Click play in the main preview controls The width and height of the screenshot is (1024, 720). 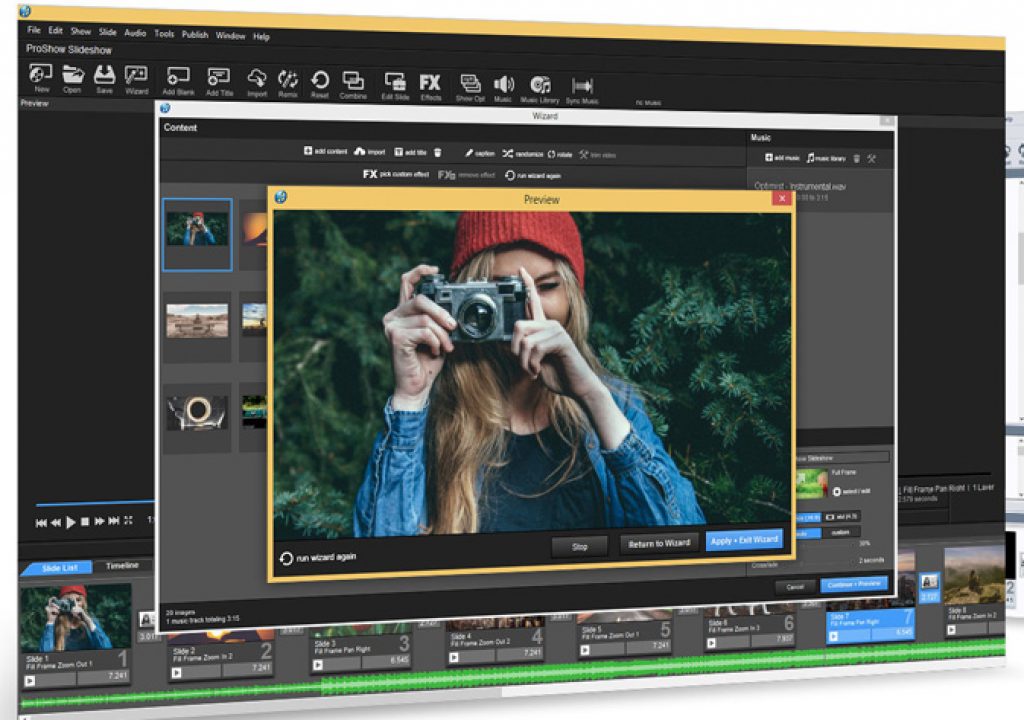[71, 522]
